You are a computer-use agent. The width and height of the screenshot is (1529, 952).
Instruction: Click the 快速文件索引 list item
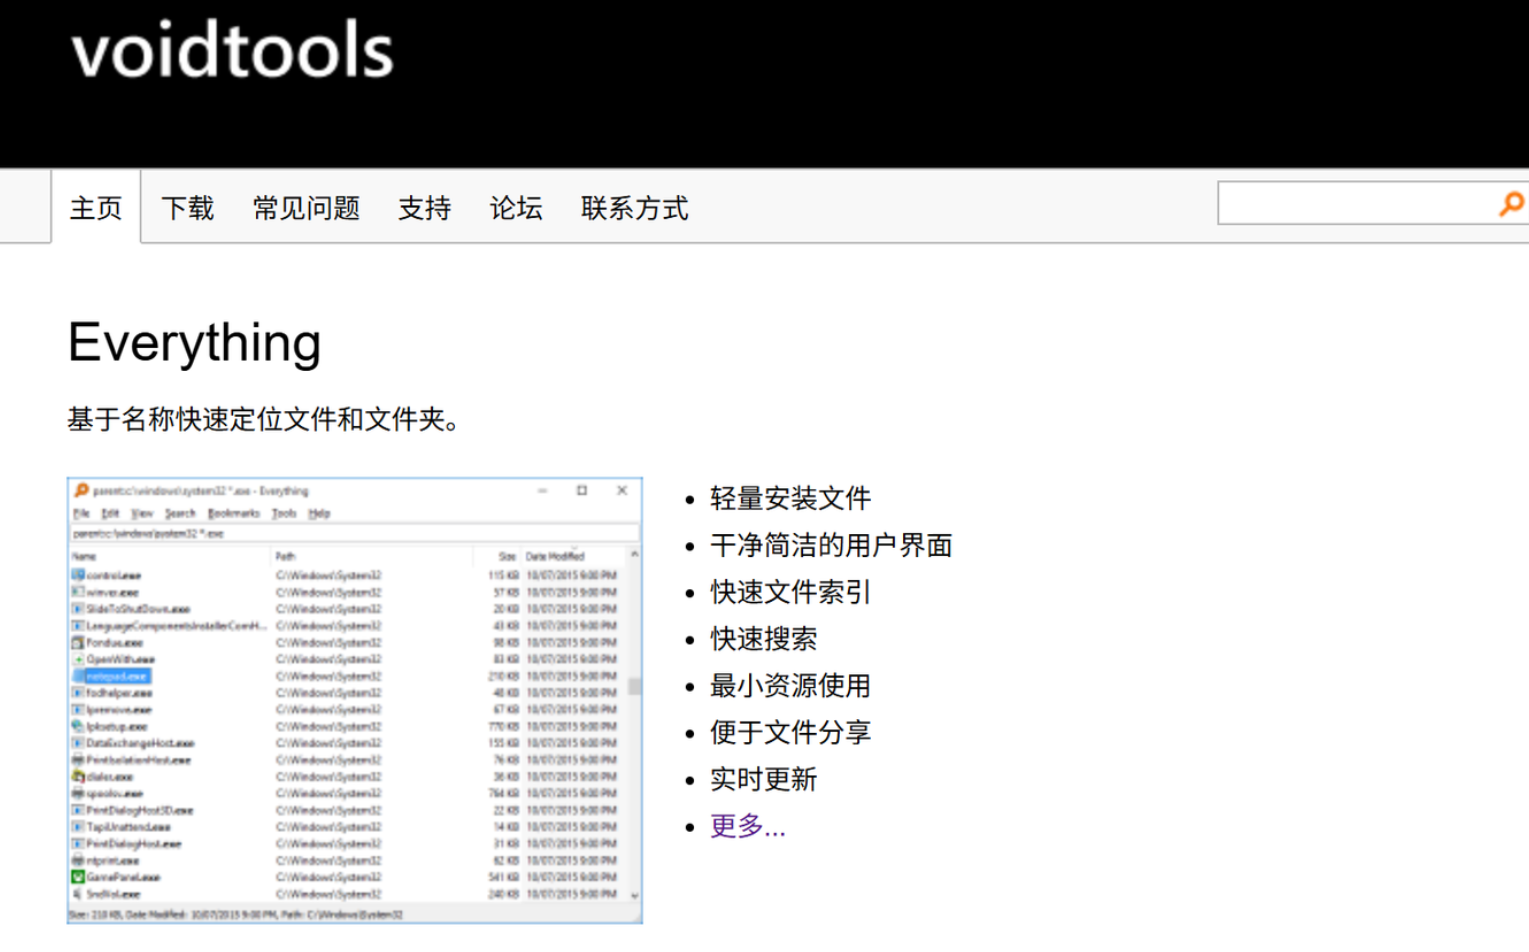tap(791, 592)
